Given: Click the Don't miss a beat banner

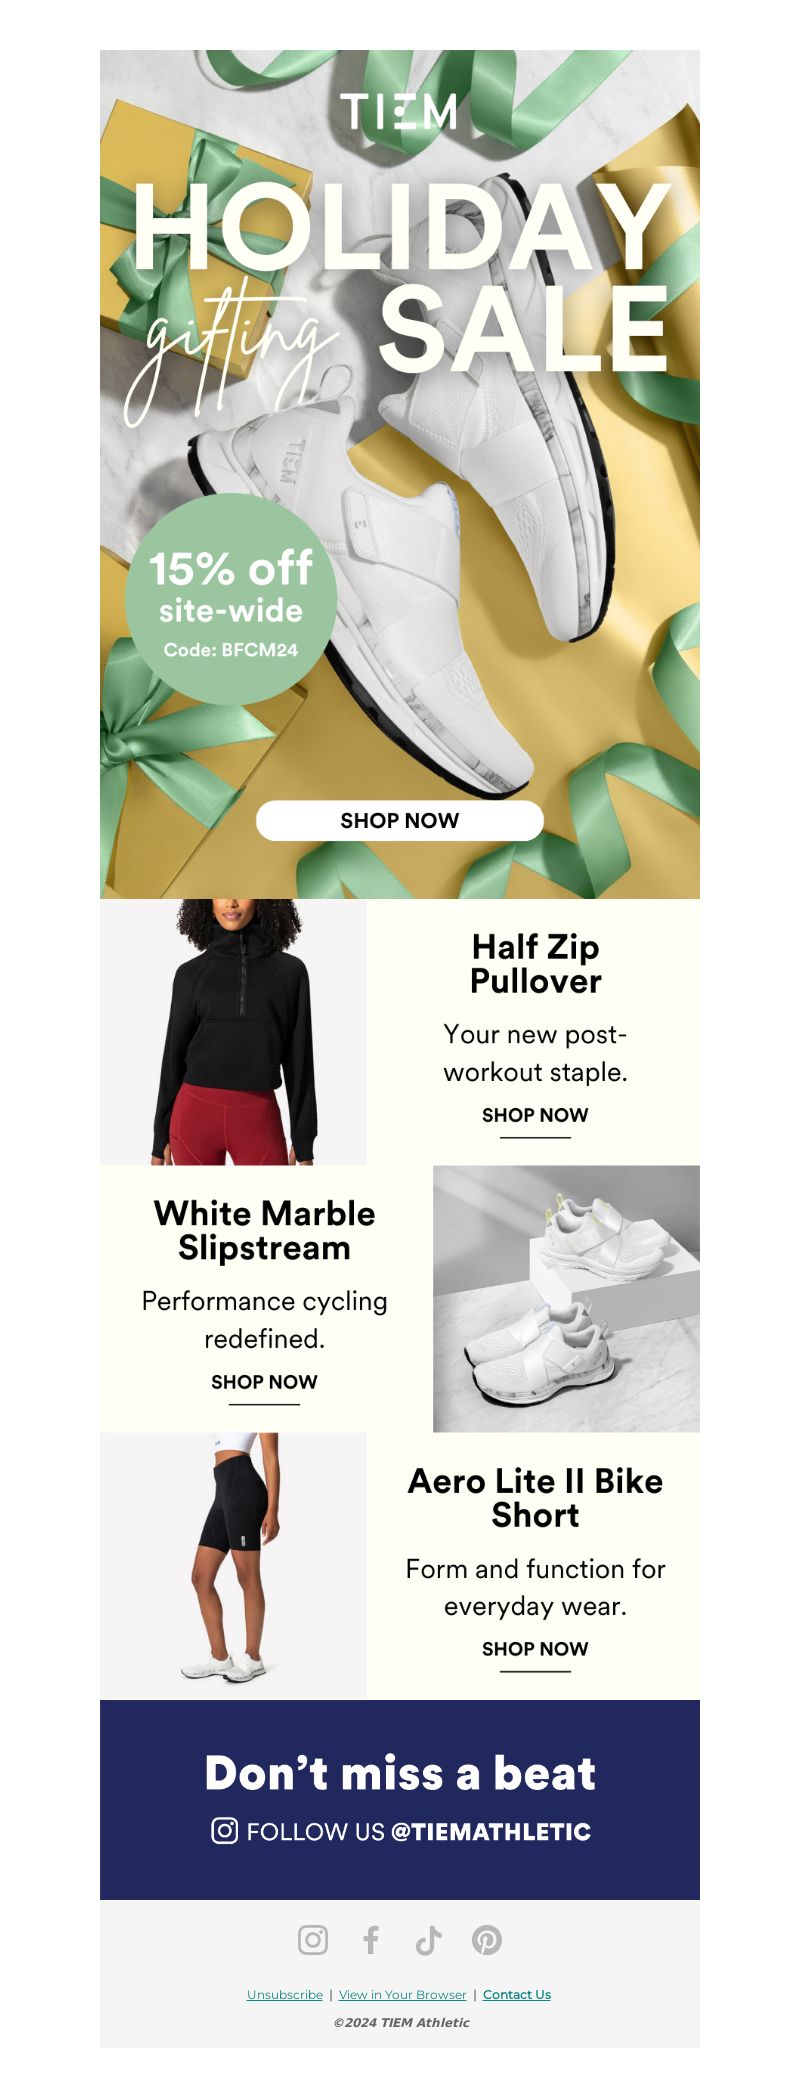Looking at the screenshot, I should [400, 1800].
